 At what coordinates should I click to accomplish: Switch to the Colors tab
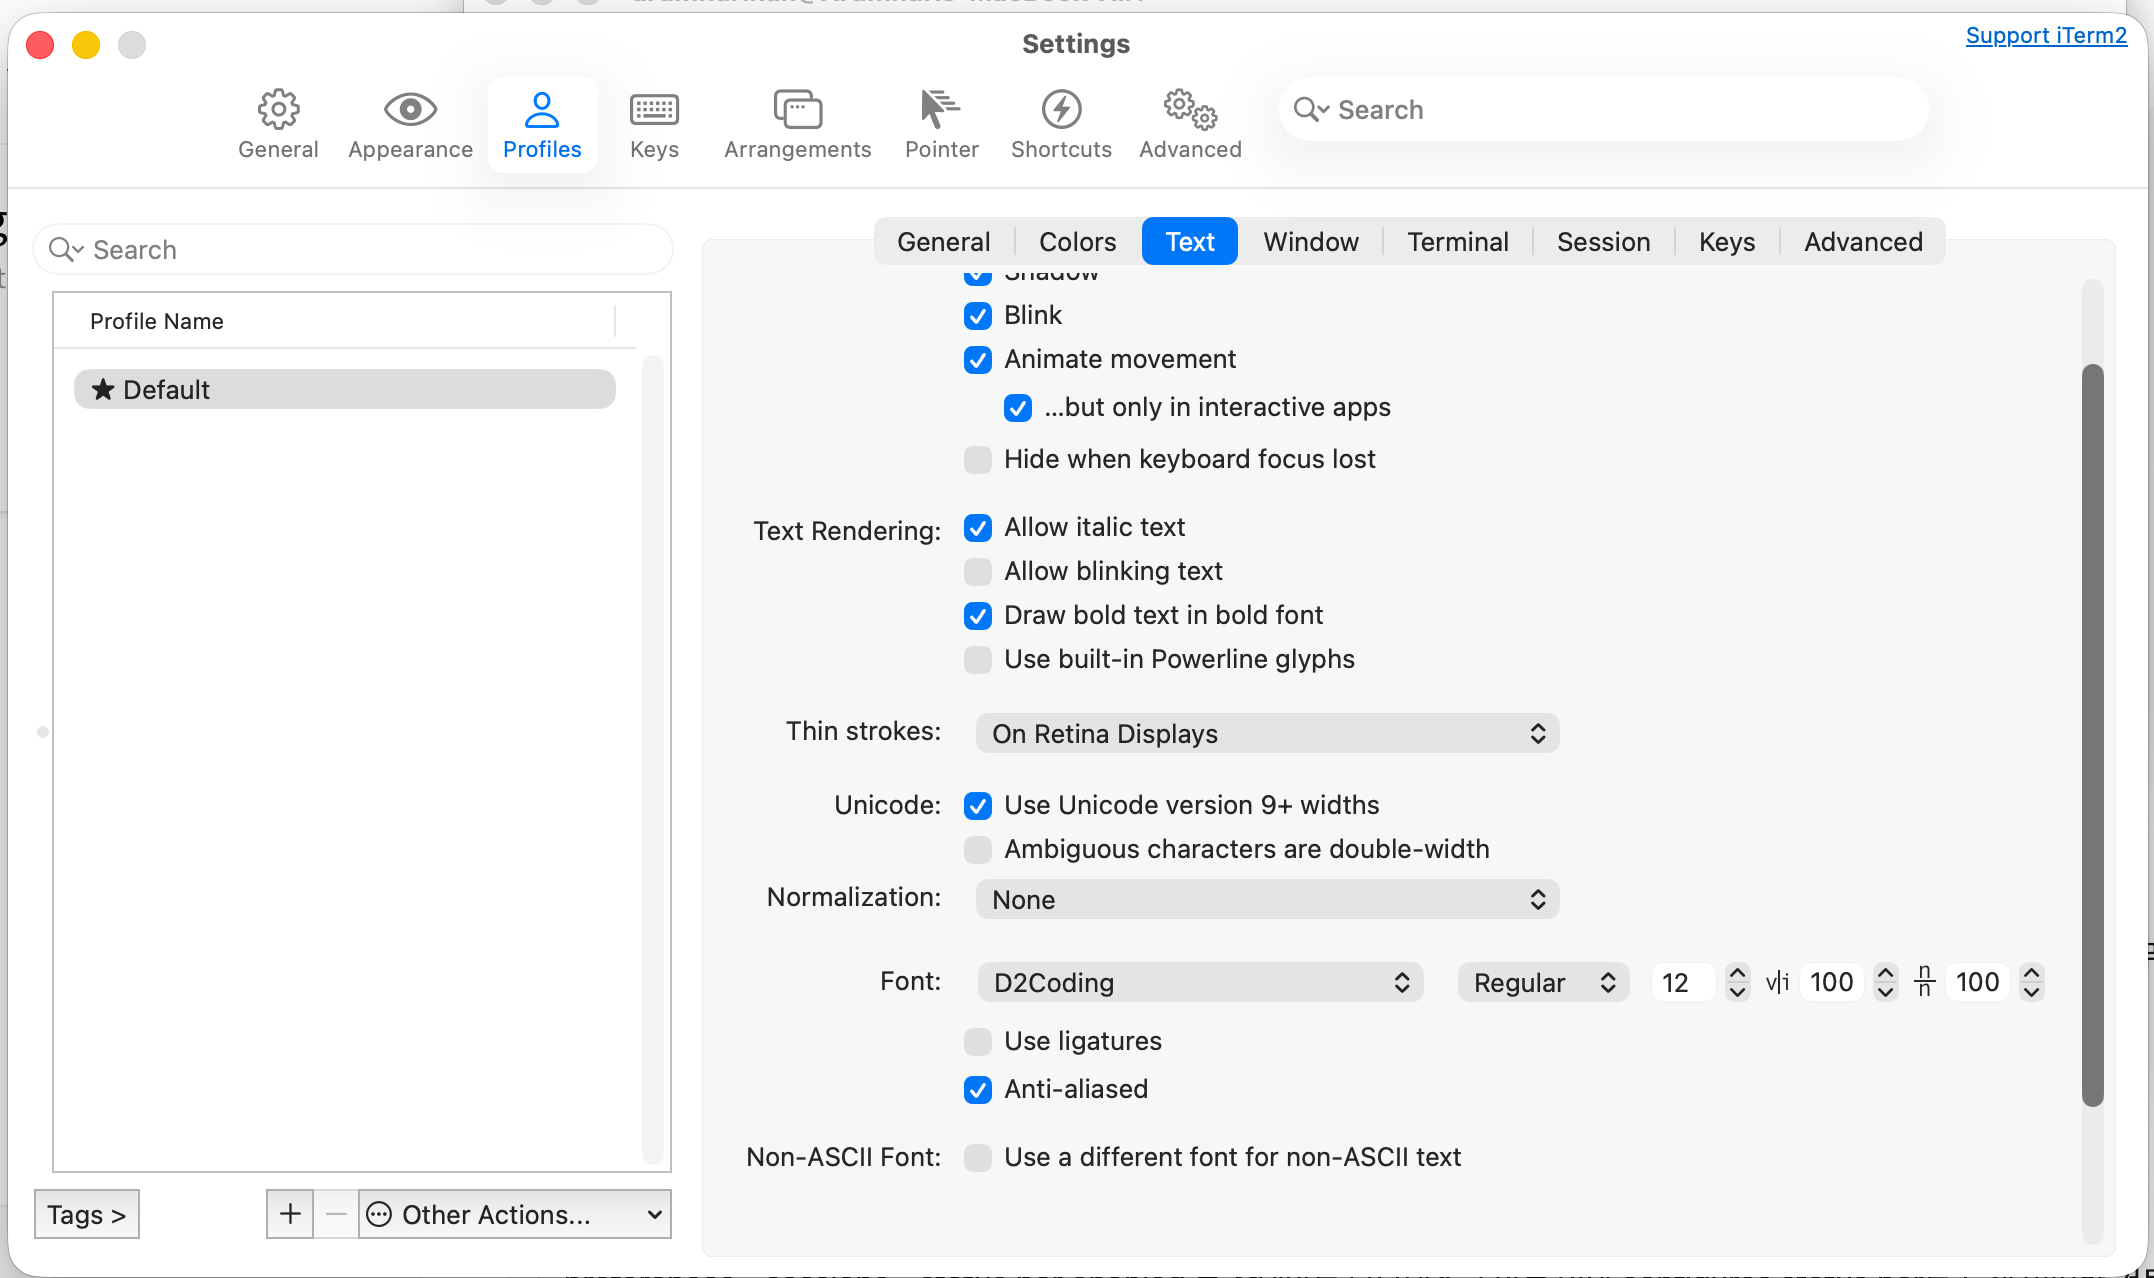coord(1077,242)
